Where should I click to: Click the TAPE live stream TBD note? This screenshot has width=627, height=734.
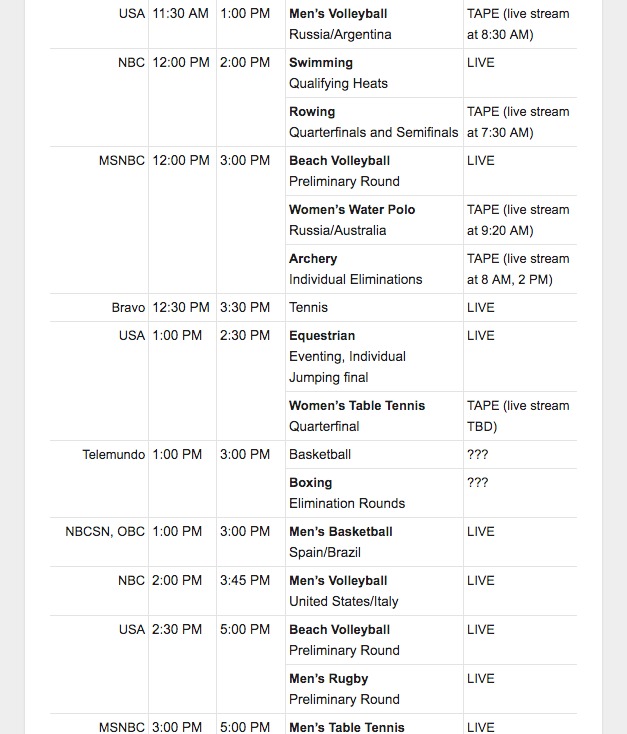517,416
